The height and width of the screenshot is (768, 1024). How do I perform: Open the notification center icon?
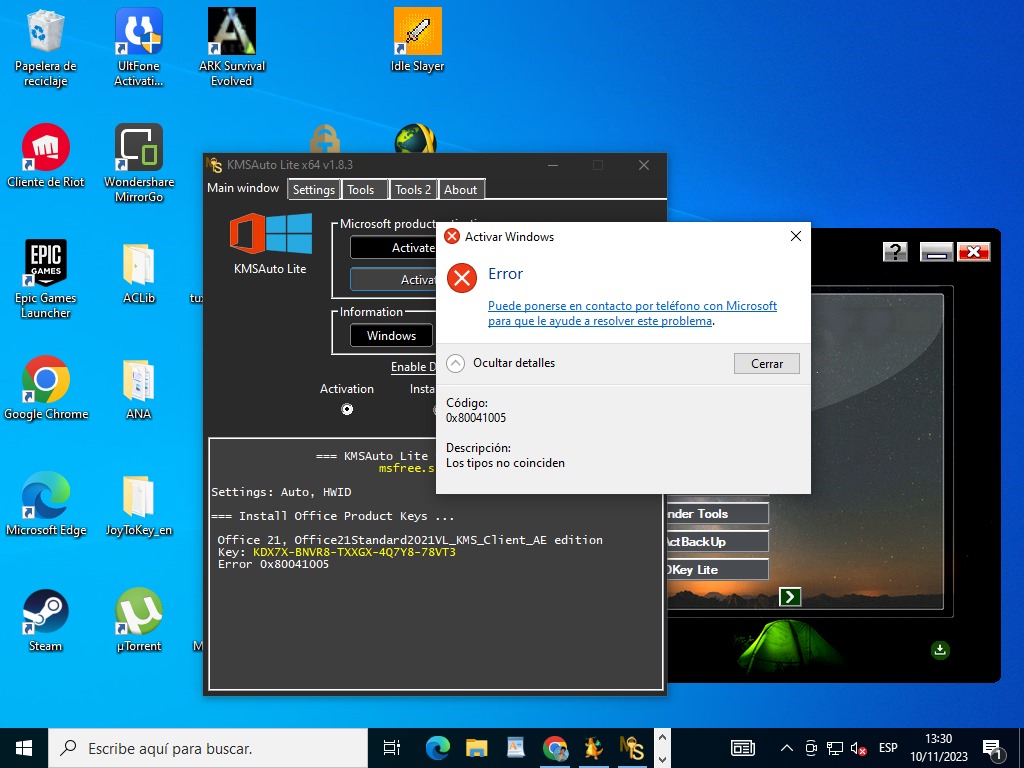coord(993,750)
